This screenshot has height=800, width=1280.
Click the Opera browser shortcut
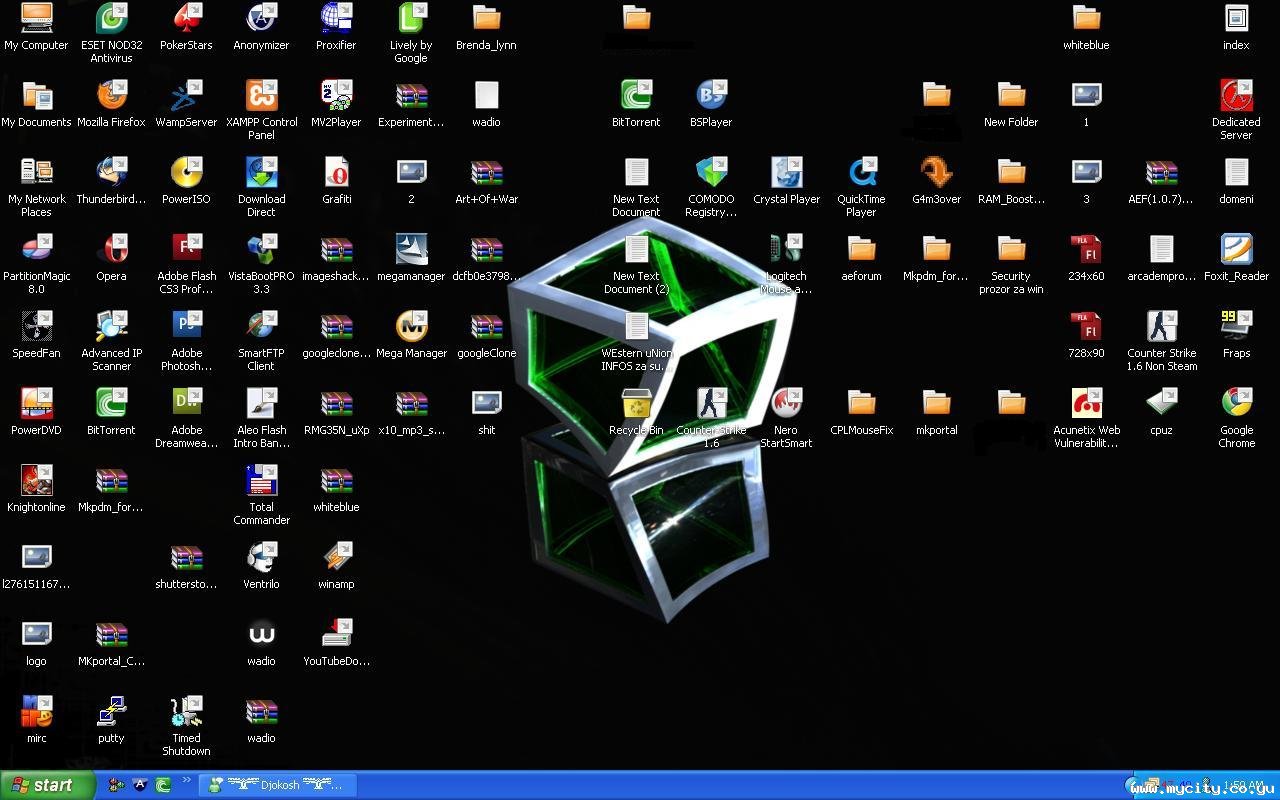tap(111, 250)
